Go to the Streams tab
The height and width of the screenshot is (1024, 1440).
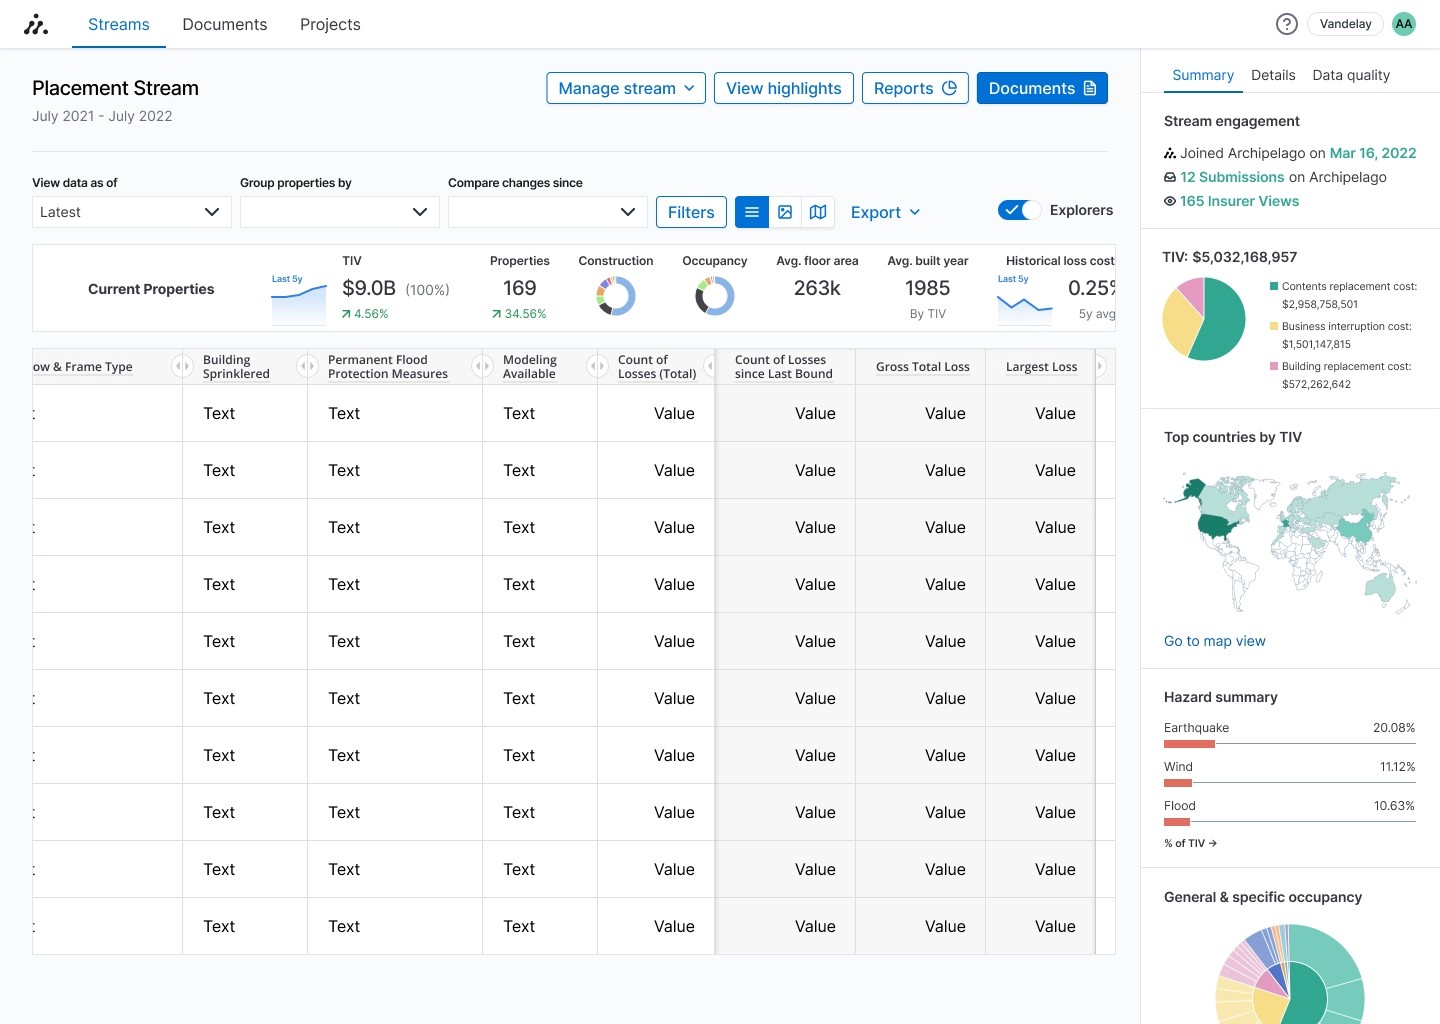119,24
